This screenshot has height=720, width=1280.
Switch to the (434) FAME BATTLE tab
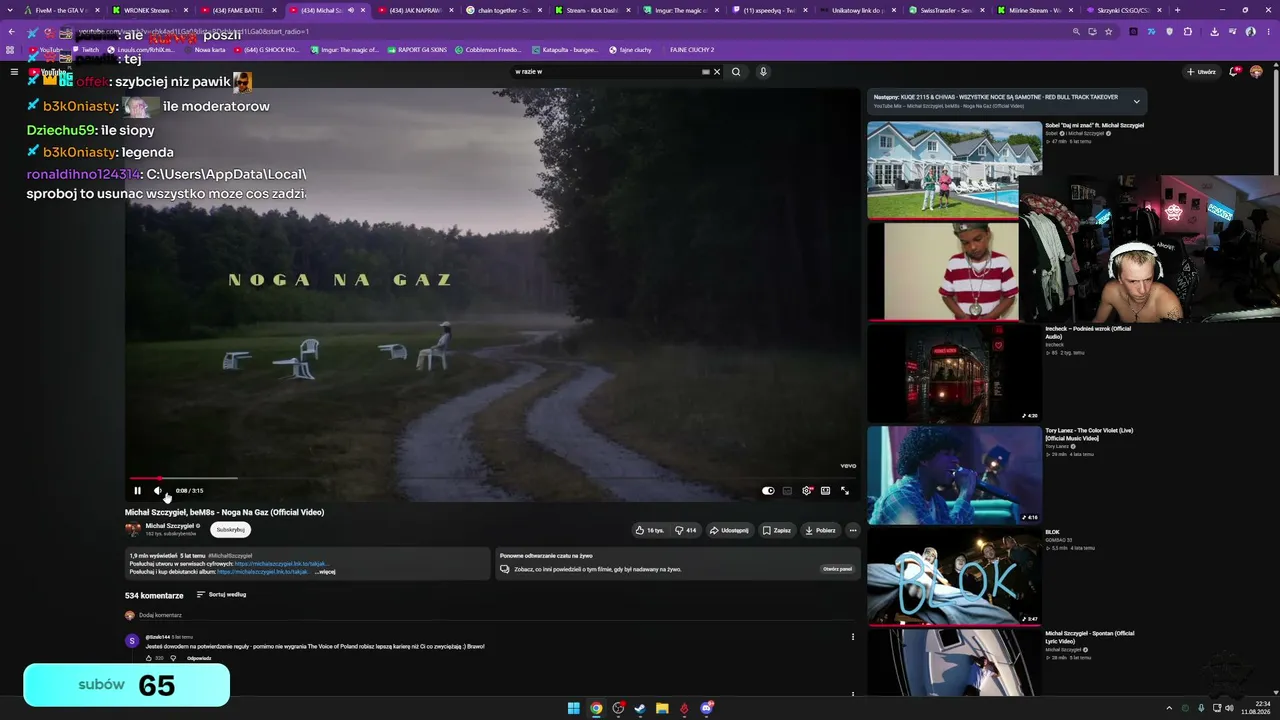(x=237, y=10)
